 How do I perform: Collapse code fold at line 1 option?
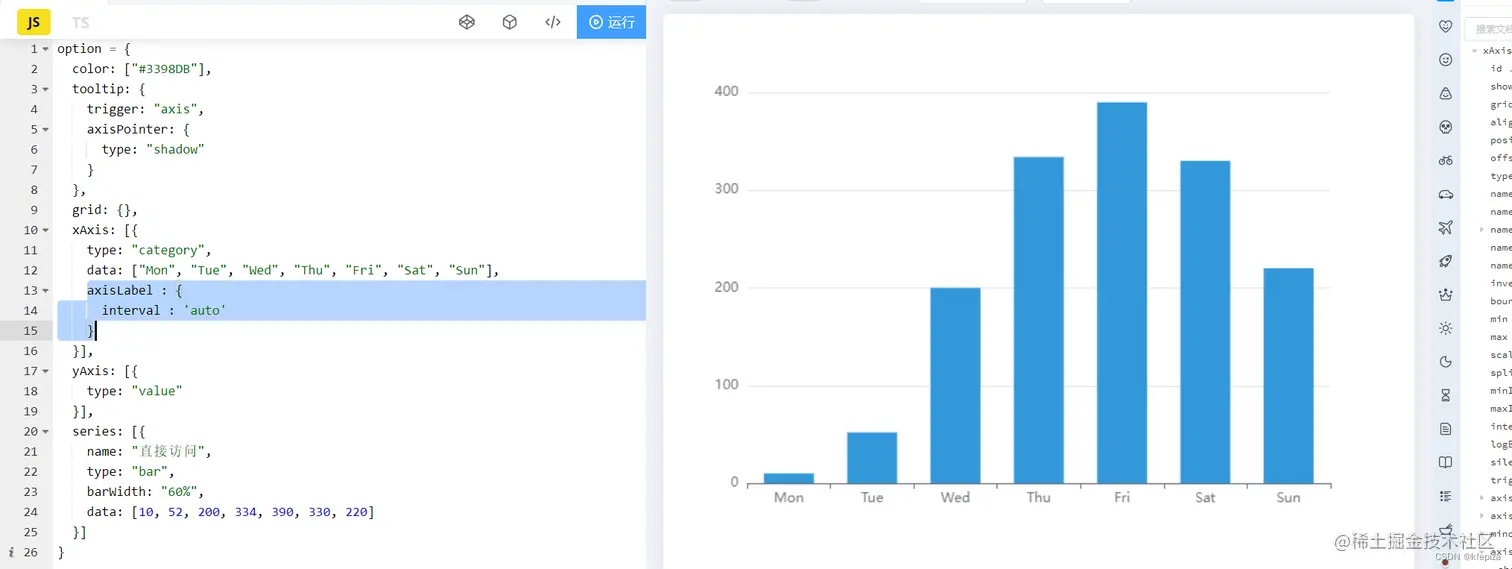(46, 49)
